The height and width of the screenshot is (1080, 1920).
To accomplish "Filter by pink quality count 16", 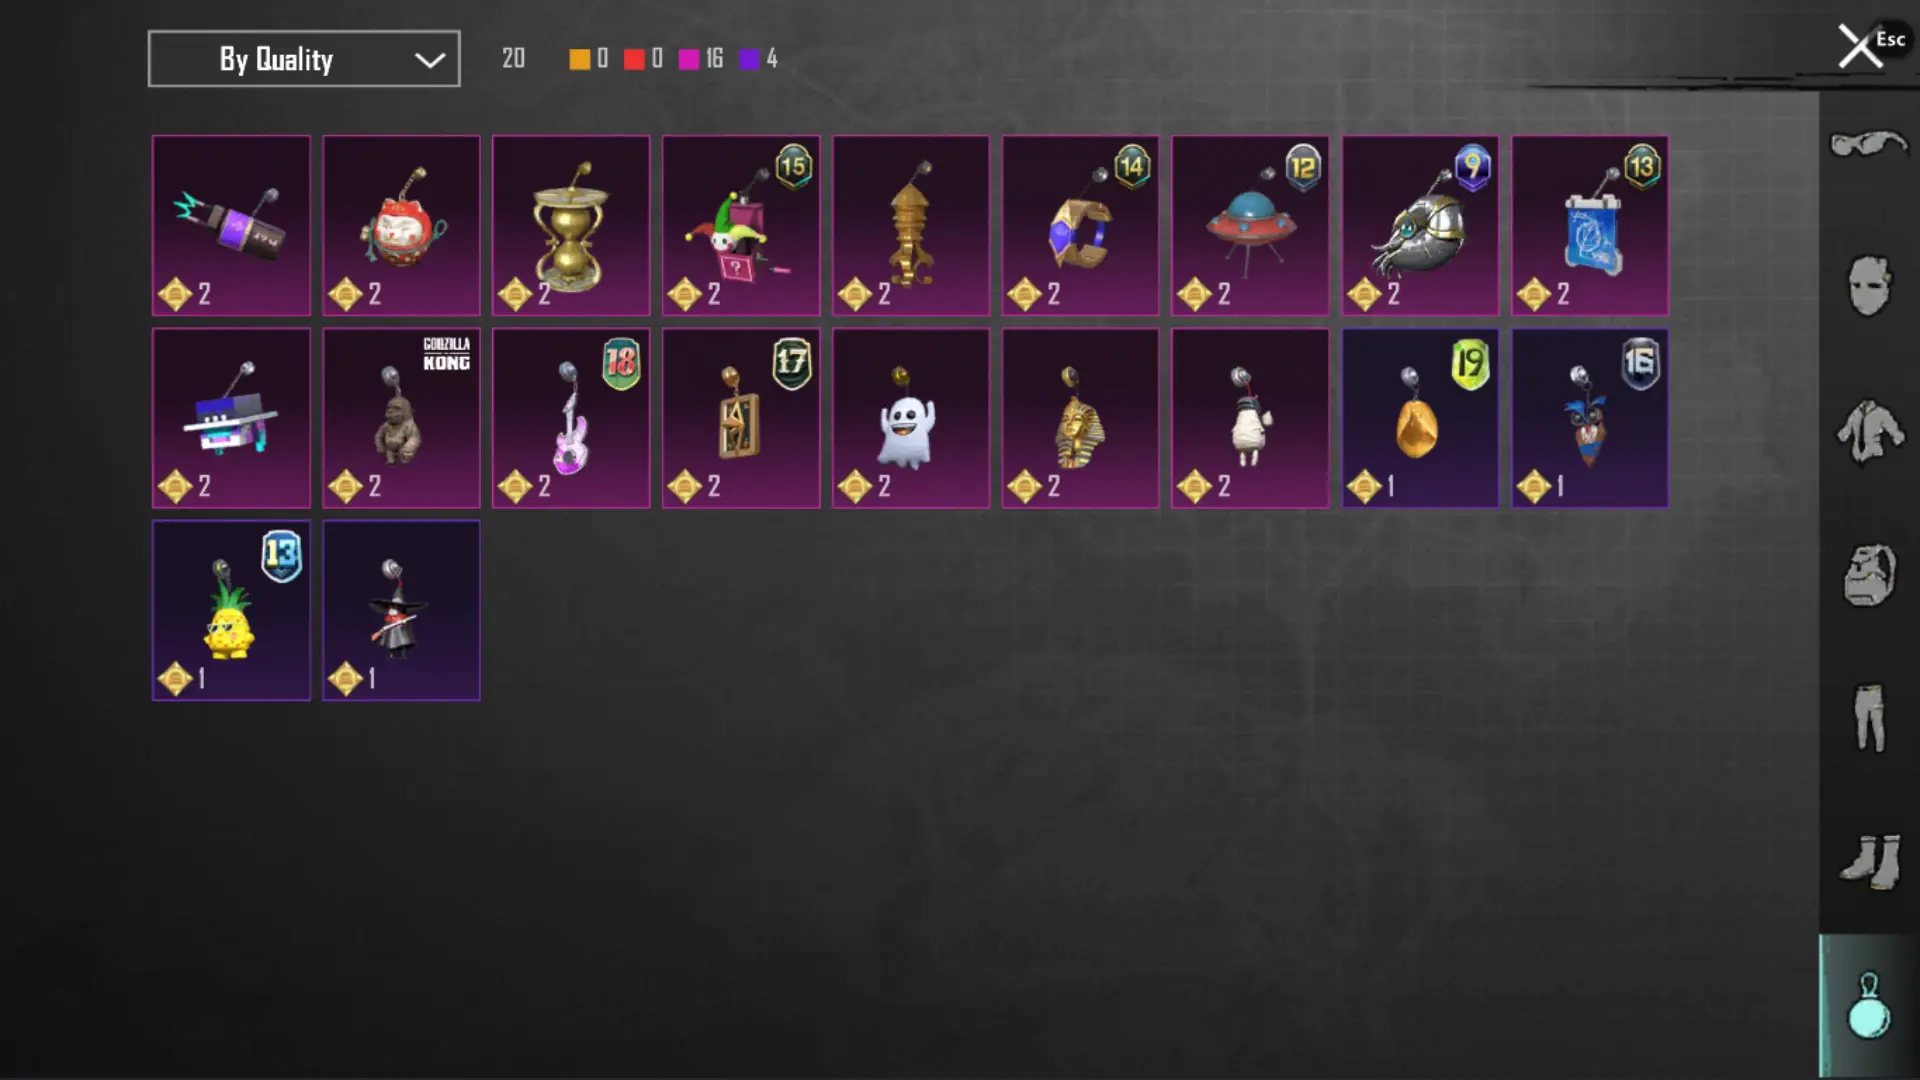I will (x=701, y=59).
